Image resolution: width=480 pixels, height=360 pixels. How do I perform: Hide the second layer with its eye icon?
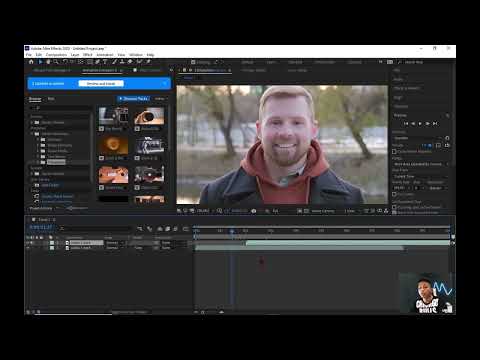click(x=28, y=248)
